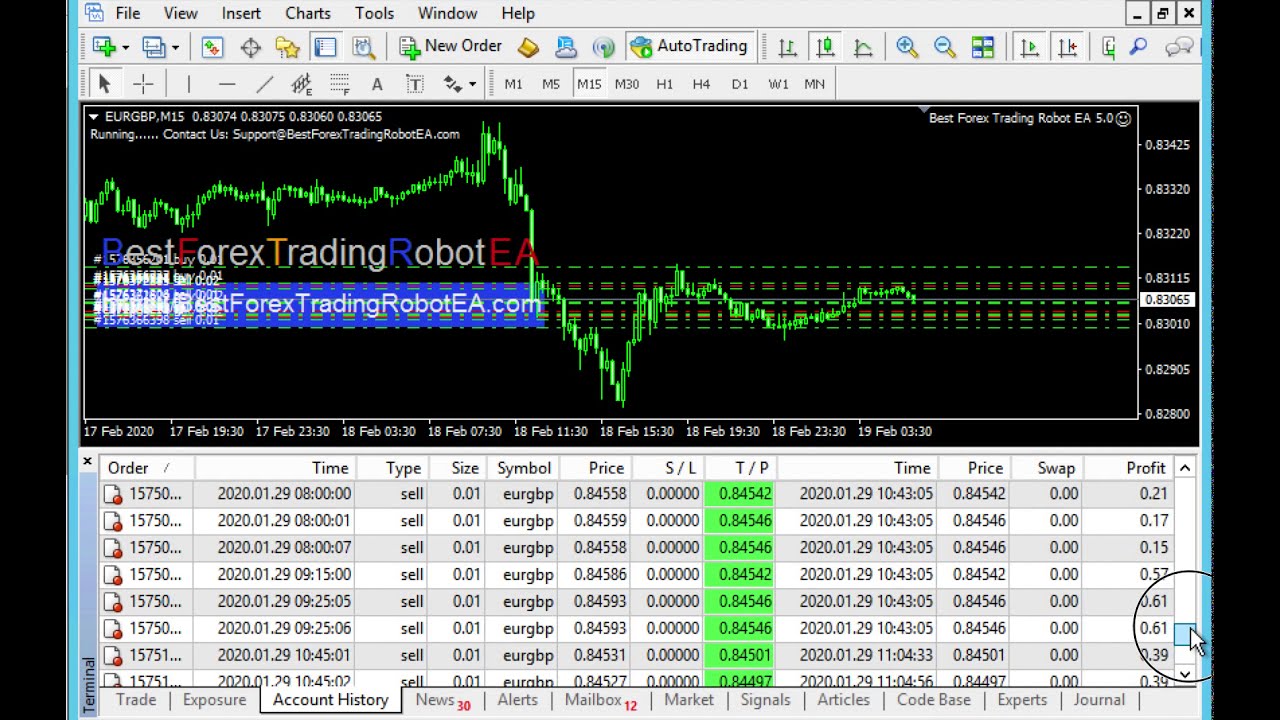Expand the Profiles dropdown arrow

click(x=175, y=47)
